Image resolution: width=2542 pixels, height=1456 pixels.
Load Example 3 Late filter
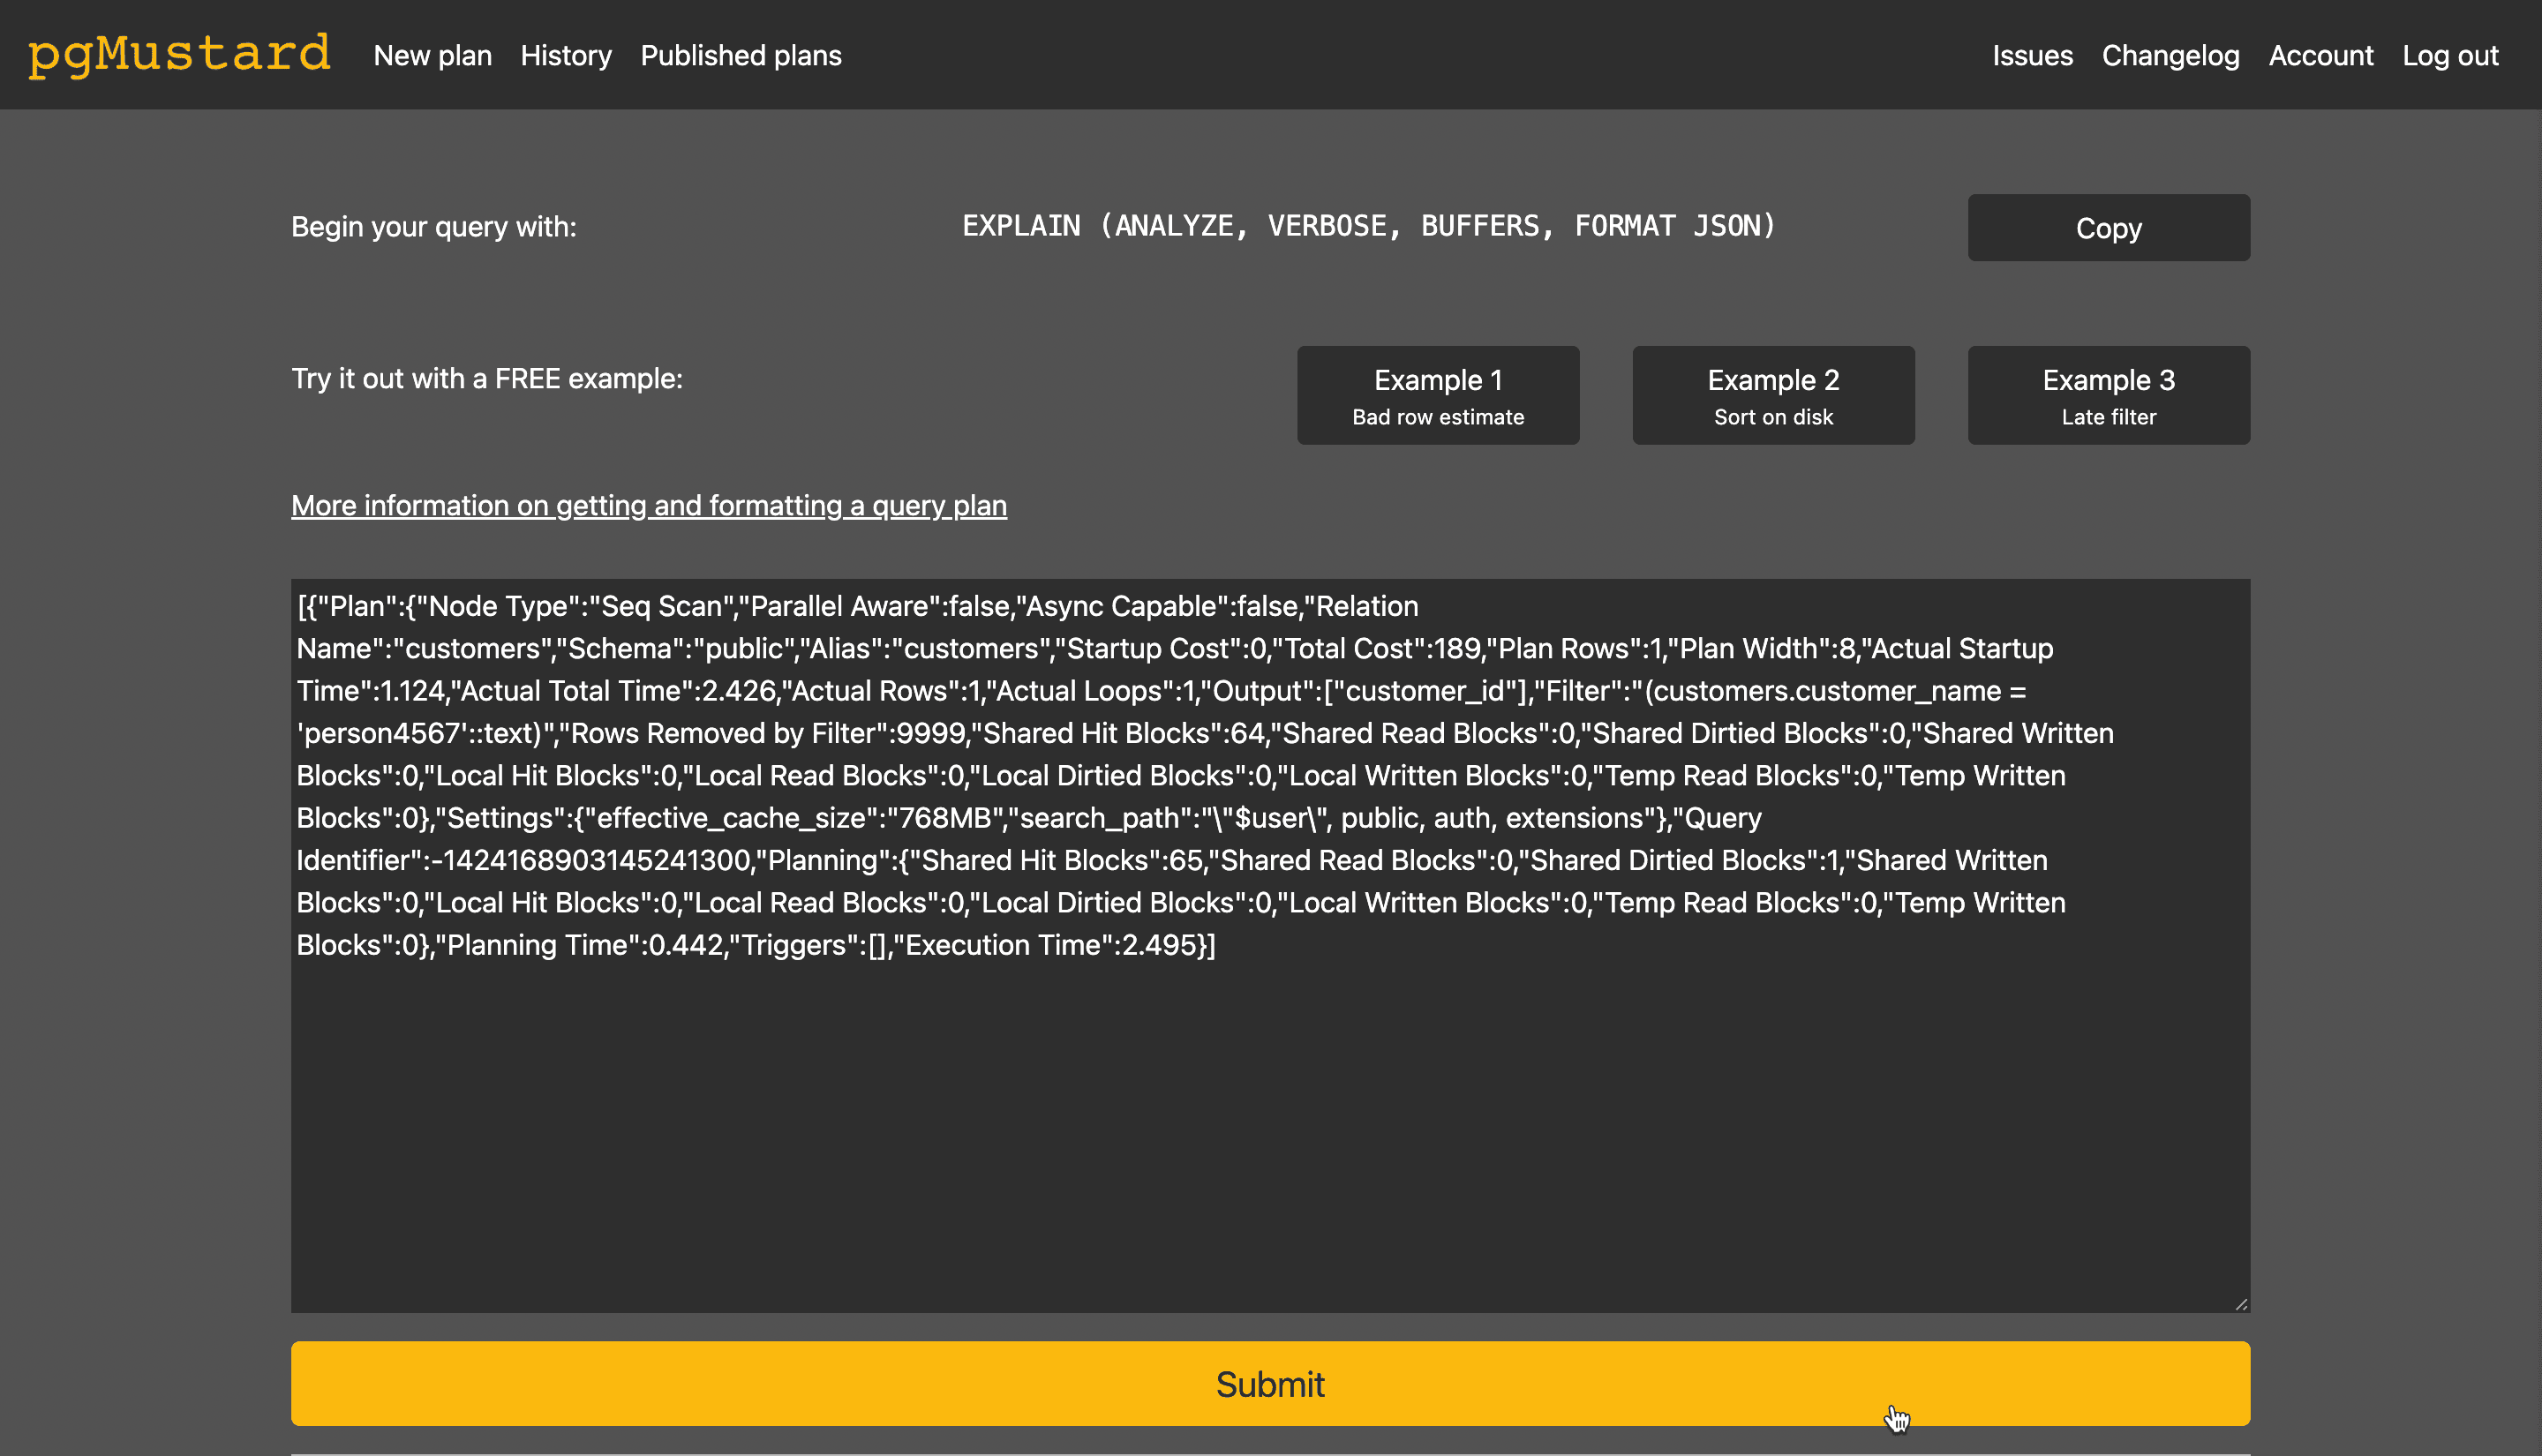[x=2108, y=395]
